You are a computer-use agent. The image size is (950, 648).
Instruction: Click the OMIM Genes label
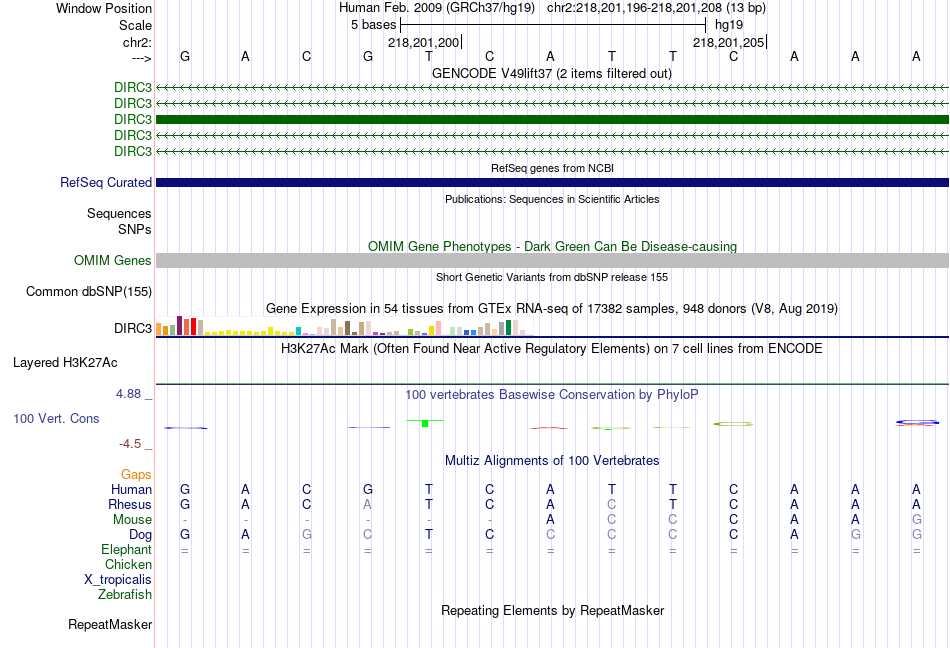pyautogui.click(x=113, y=260)
